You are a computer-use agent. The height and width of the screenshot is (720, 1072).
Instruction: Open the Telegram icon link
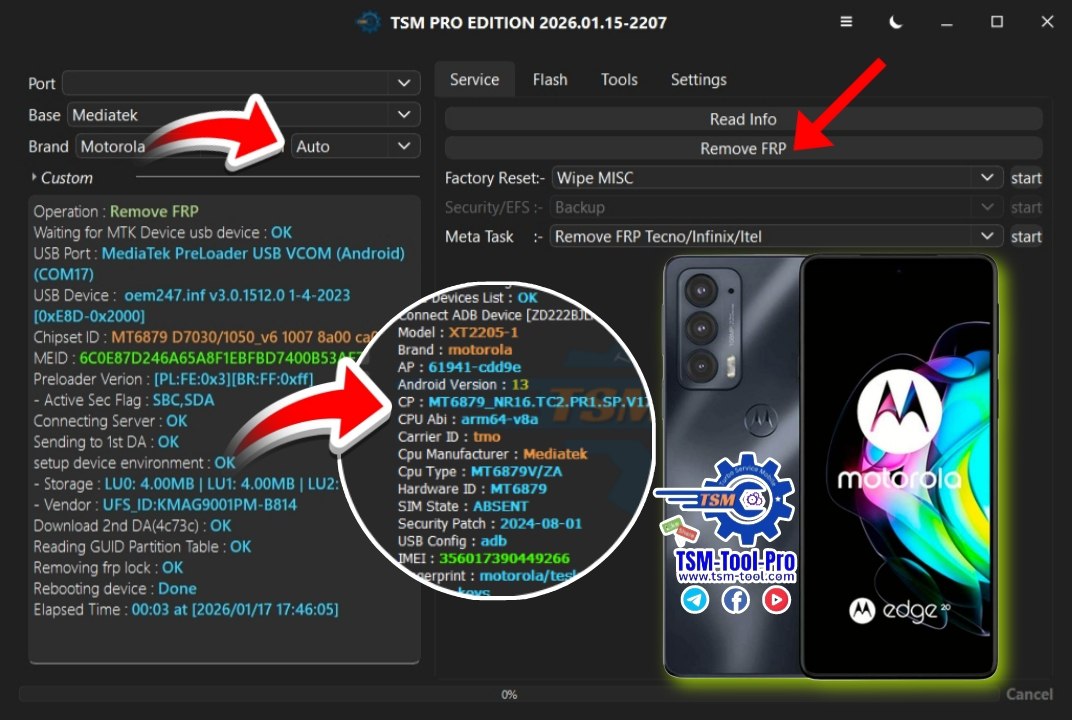tap(695, 600)
